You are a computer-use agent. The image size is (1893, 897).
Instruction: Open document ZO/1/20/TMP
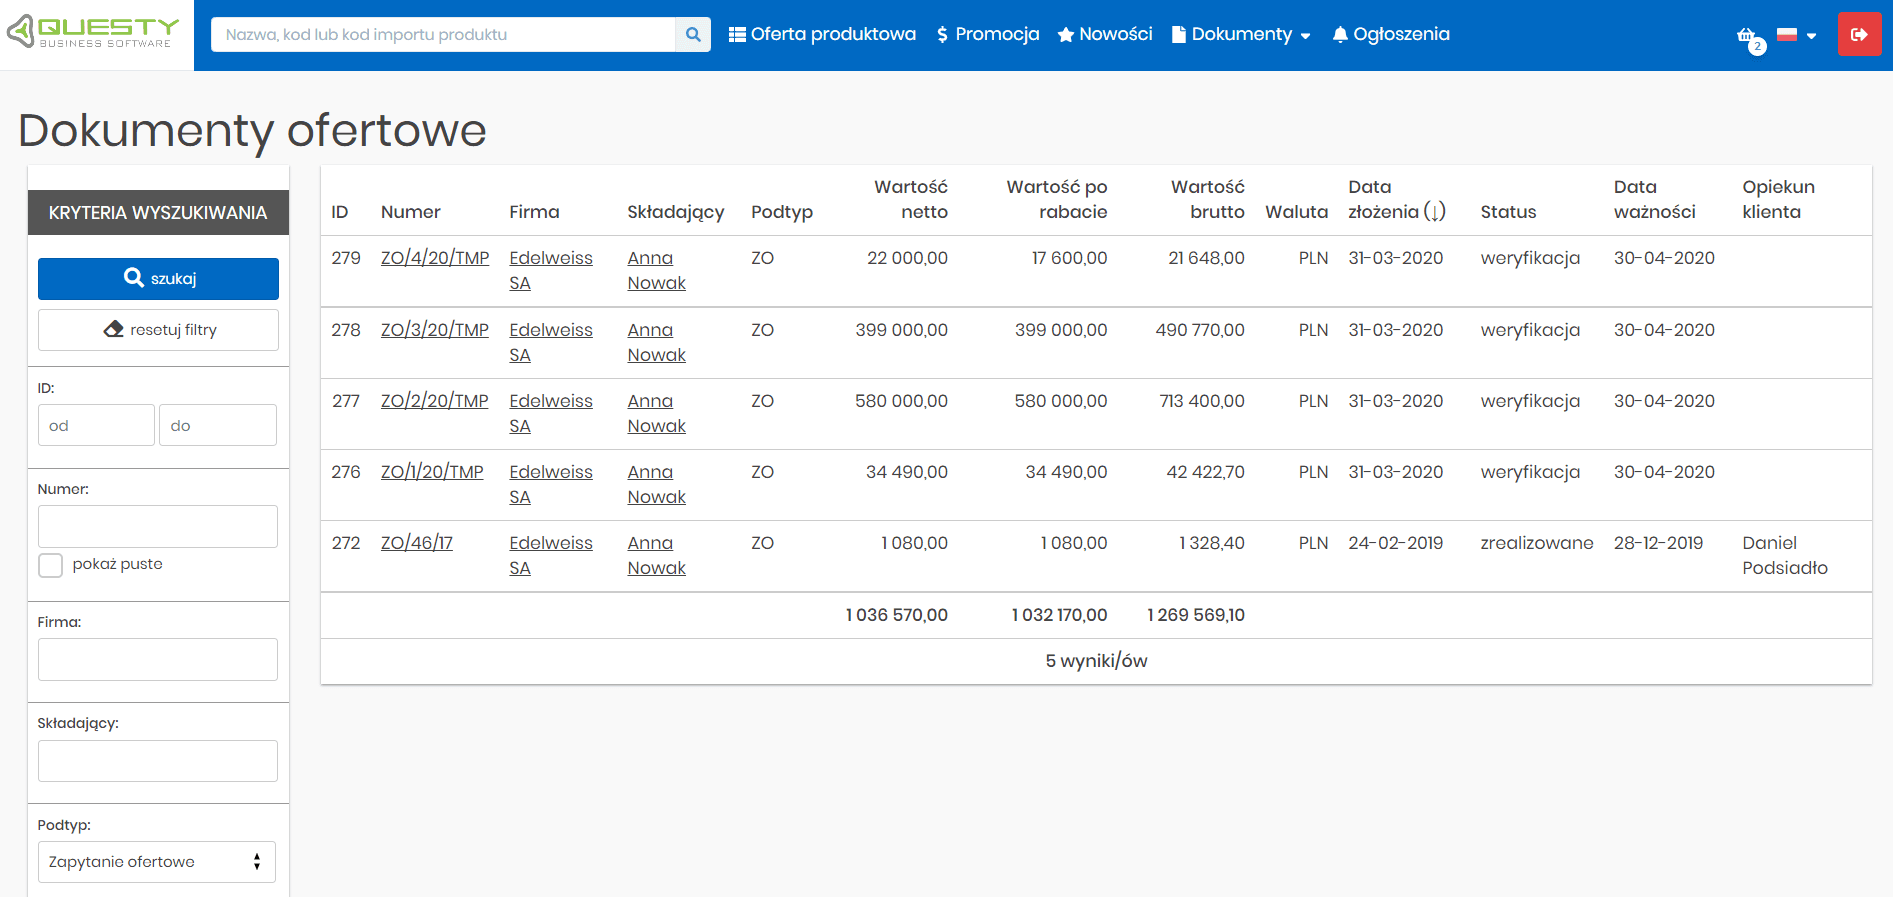(x=432, y=472)
